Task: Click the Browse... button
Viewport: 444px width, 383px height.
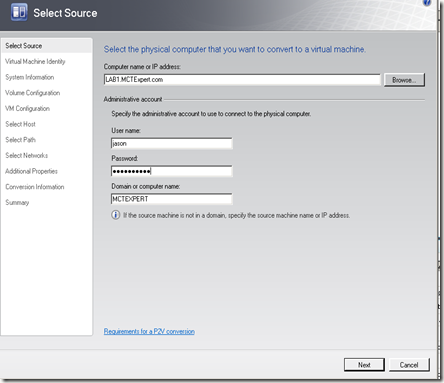Action: click(404, 80)
